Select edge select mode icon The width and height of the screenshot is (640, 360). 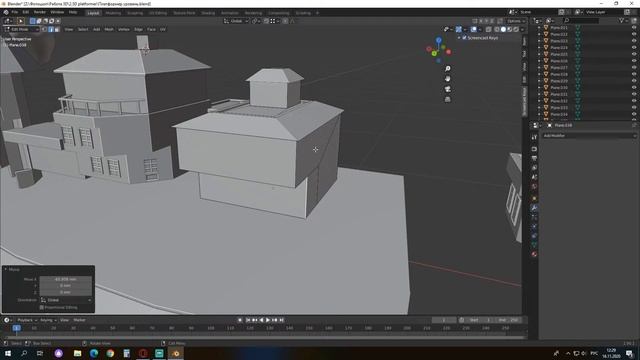click(51, 29)
